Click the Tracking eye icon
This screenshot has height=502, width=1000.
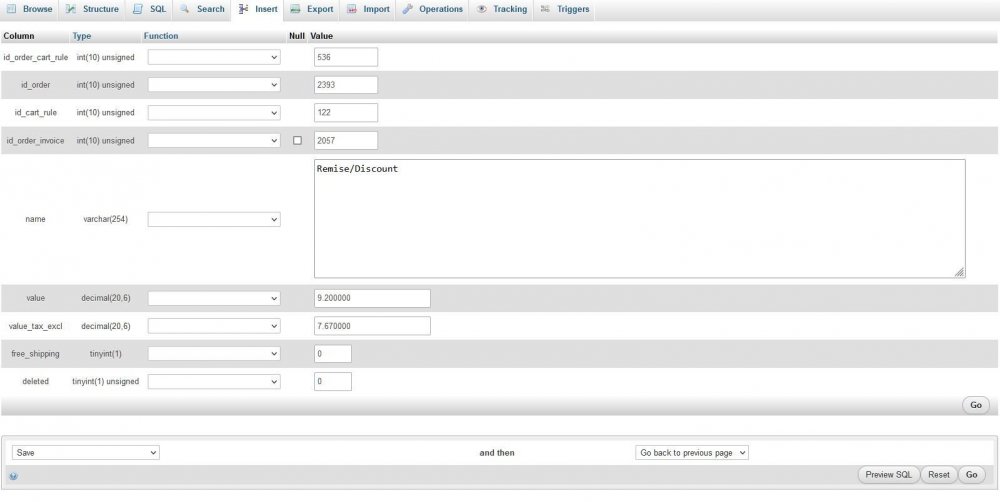coord(482,9)
